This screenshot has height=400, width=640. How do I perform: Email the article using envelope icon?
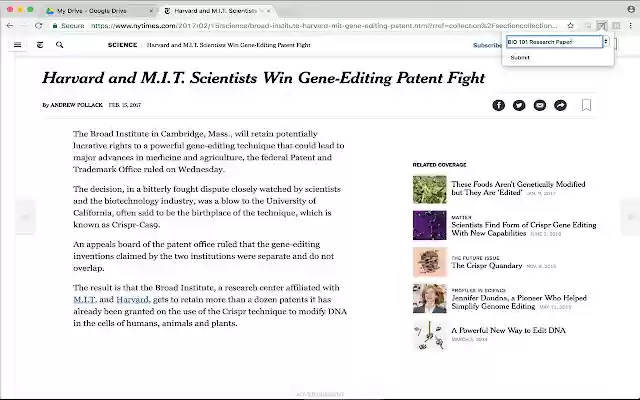coord(540,105)
